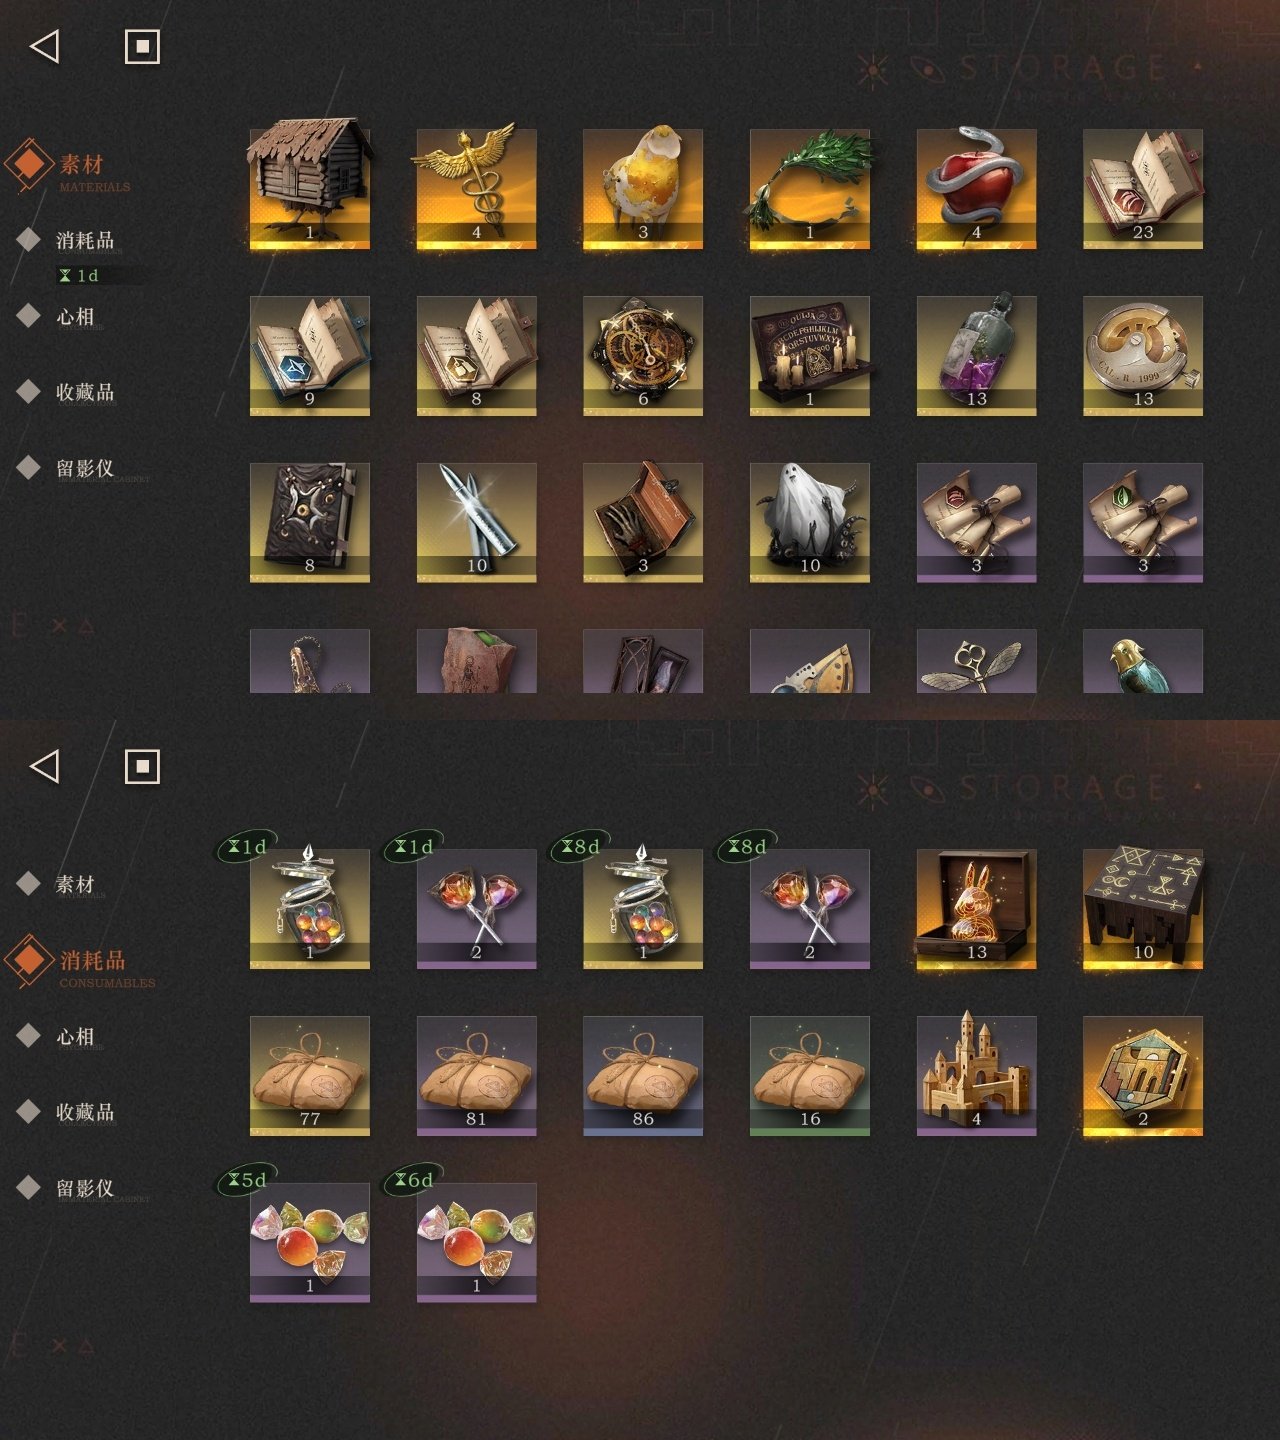Open the glowing rabbit box with count 13

point(976,908)
